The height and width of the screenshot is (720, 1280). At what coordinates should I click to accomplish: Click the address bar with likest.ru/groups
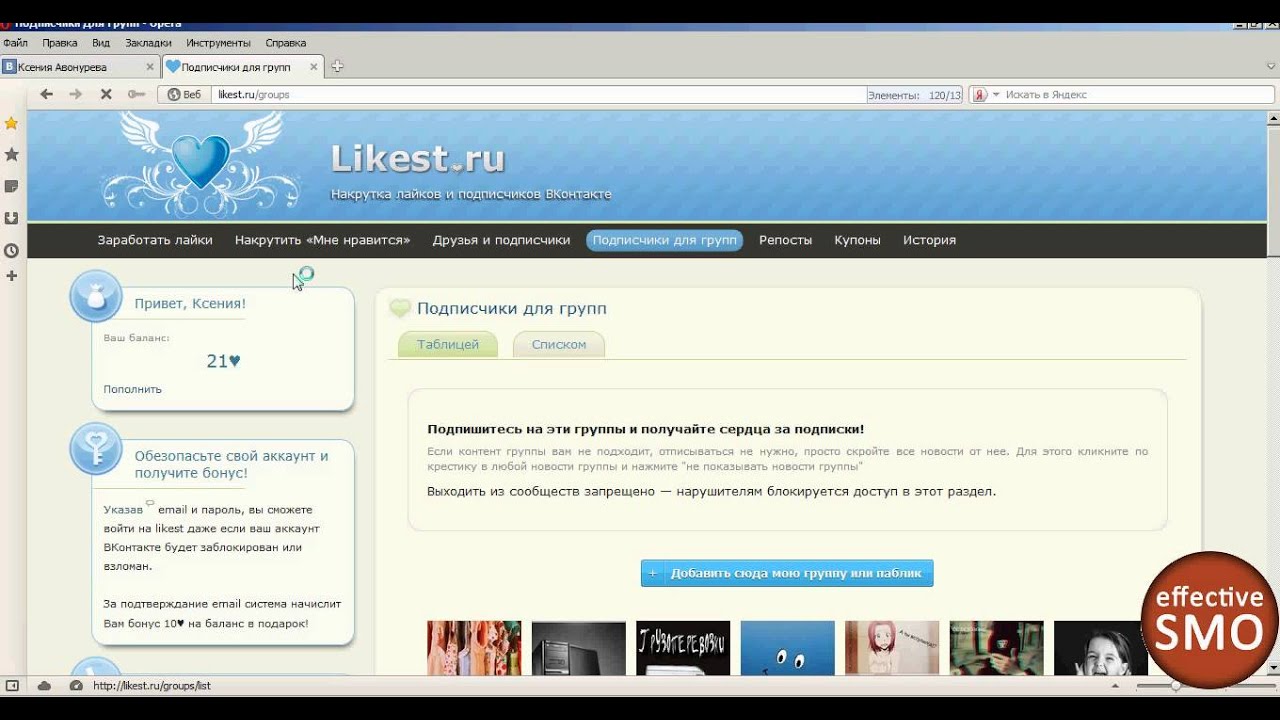coord(540,95)
